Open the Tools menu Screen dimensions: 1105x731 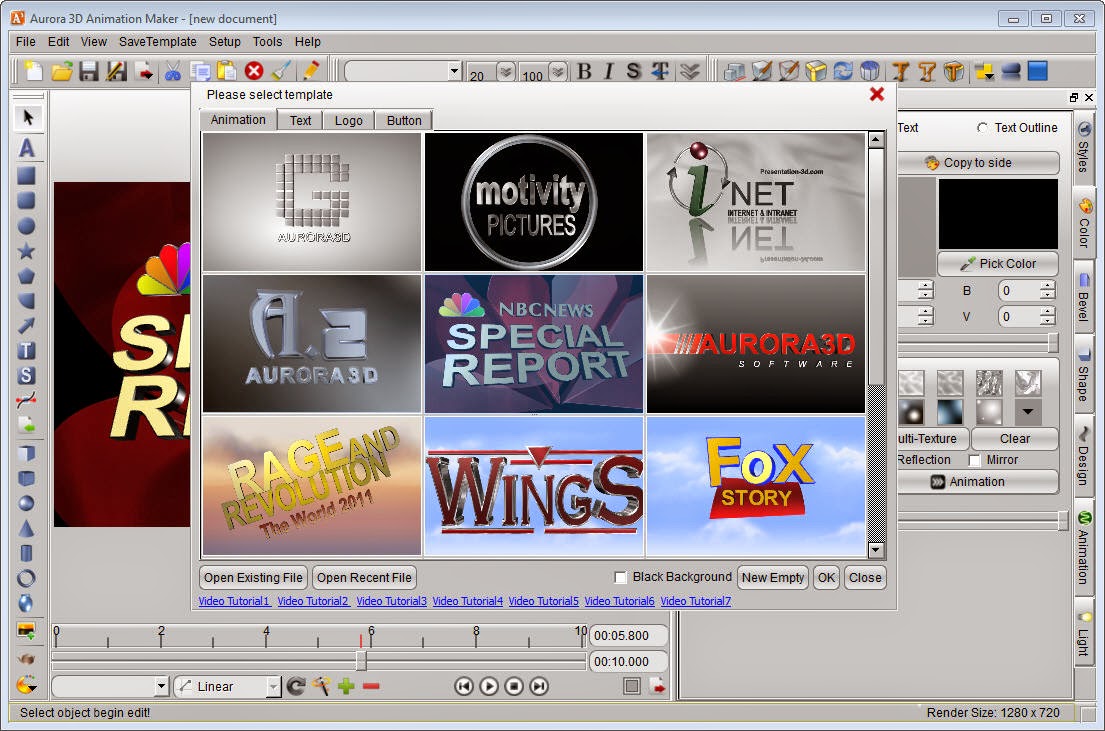coord(266,42)
